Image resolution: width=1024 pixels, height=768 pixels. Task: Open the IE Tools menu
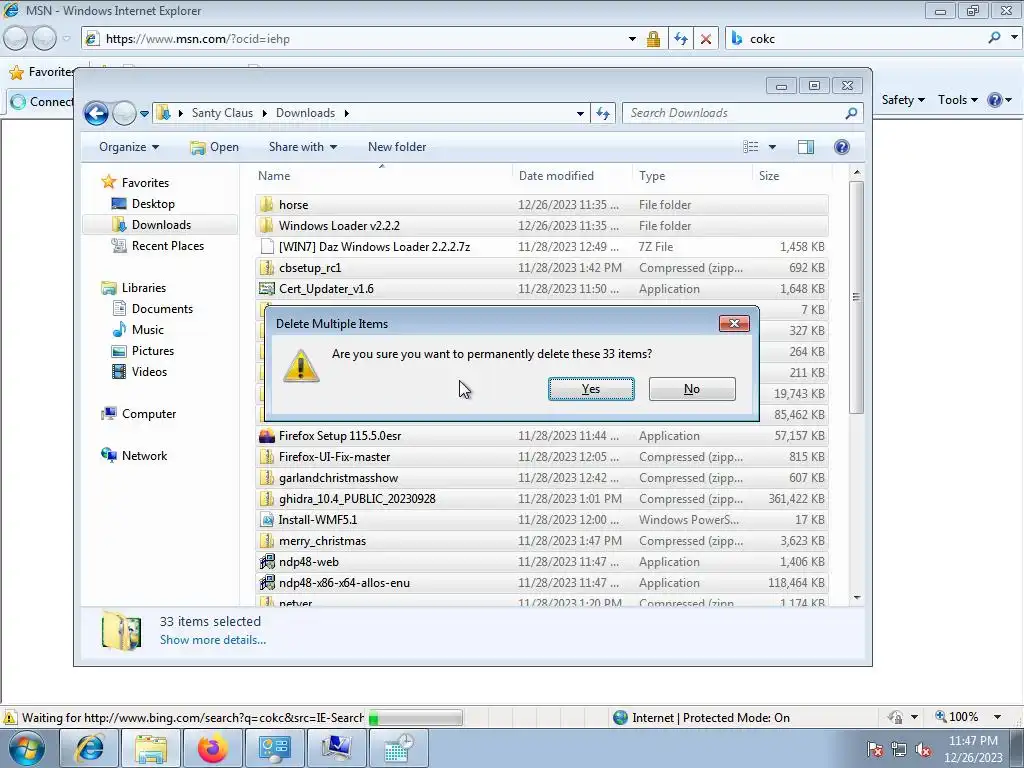click(957, 100)
